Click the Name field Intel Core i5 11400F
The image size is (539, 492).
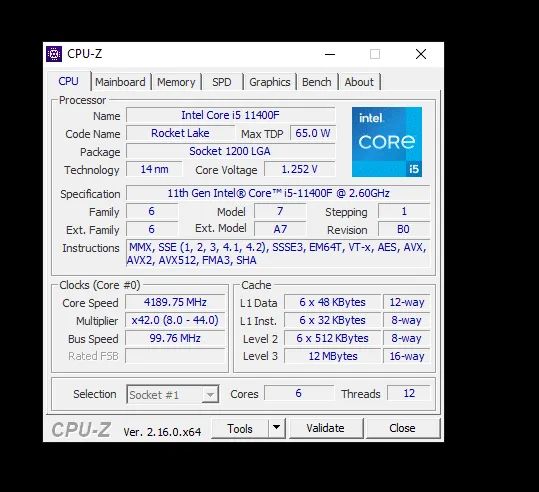pos(230,115)
